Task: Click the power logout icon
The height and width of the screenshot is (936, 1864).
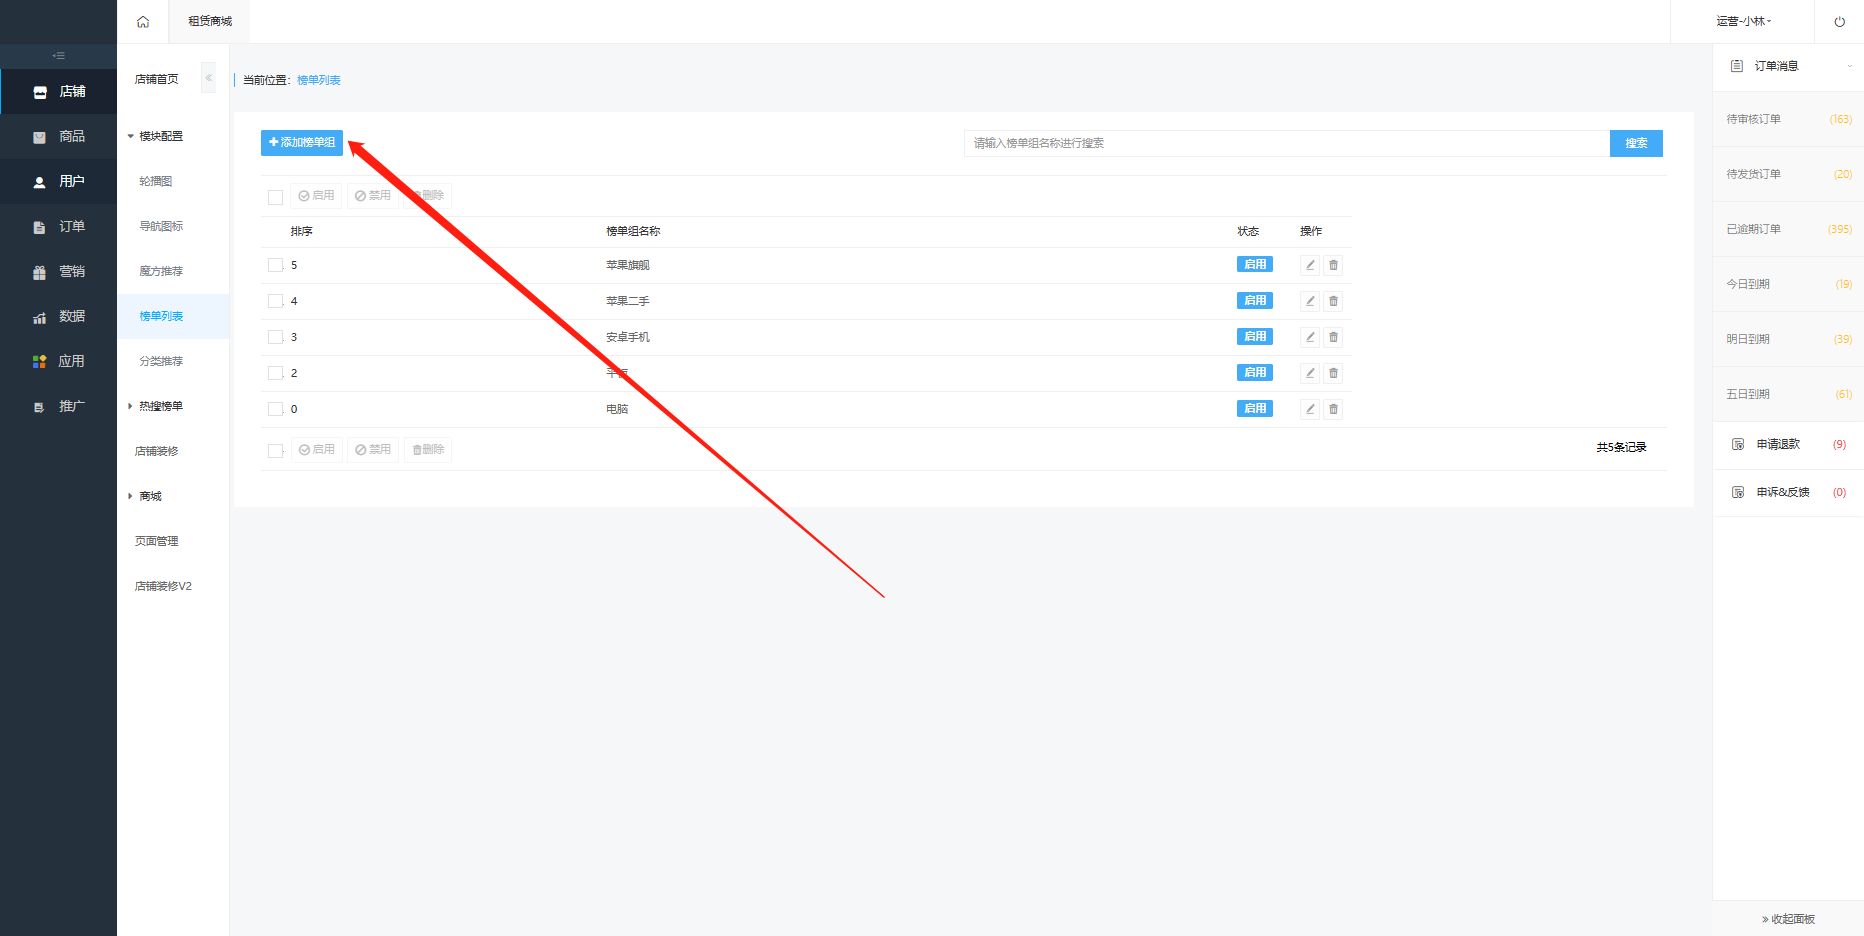Action: click(1839, 21)
